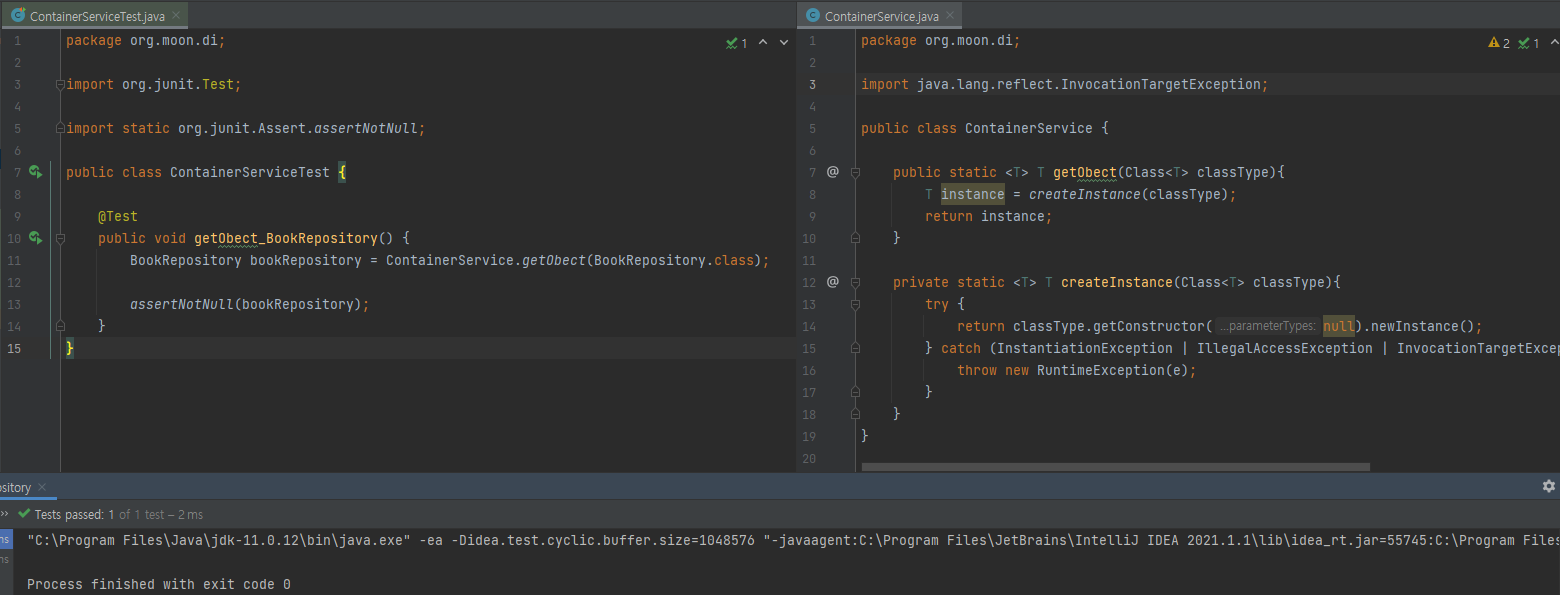Collapse the import static assertNotNull fold marker
The image size is (1560, 595).
61,128
